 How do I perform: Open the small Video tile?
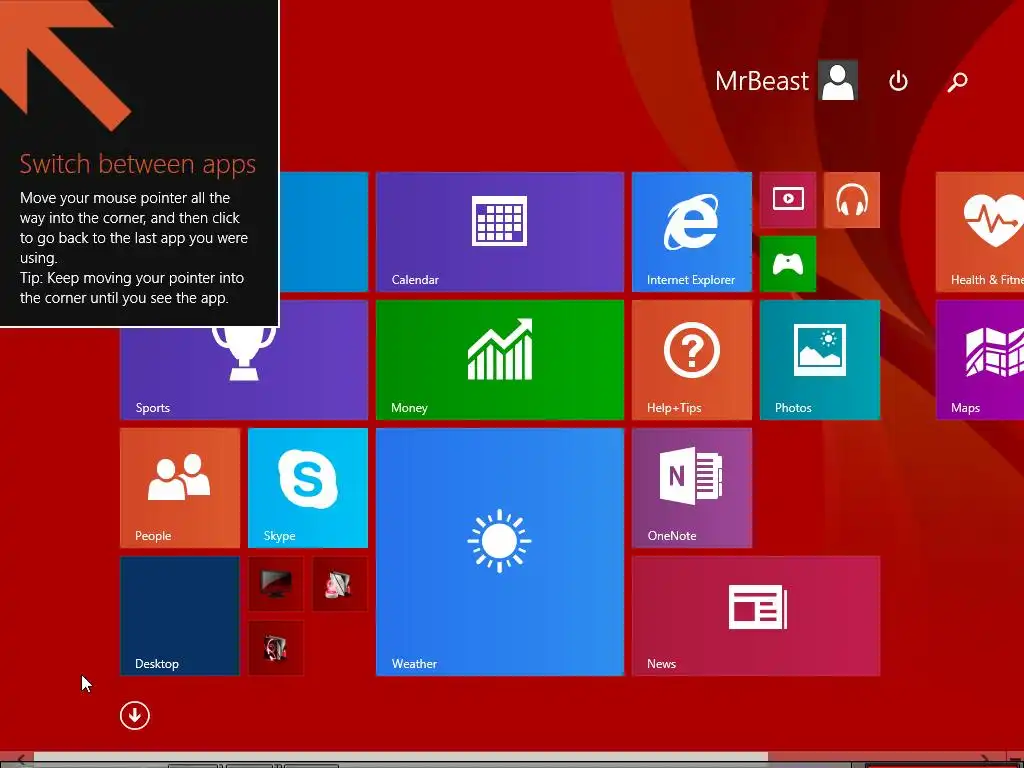[788, 200]
